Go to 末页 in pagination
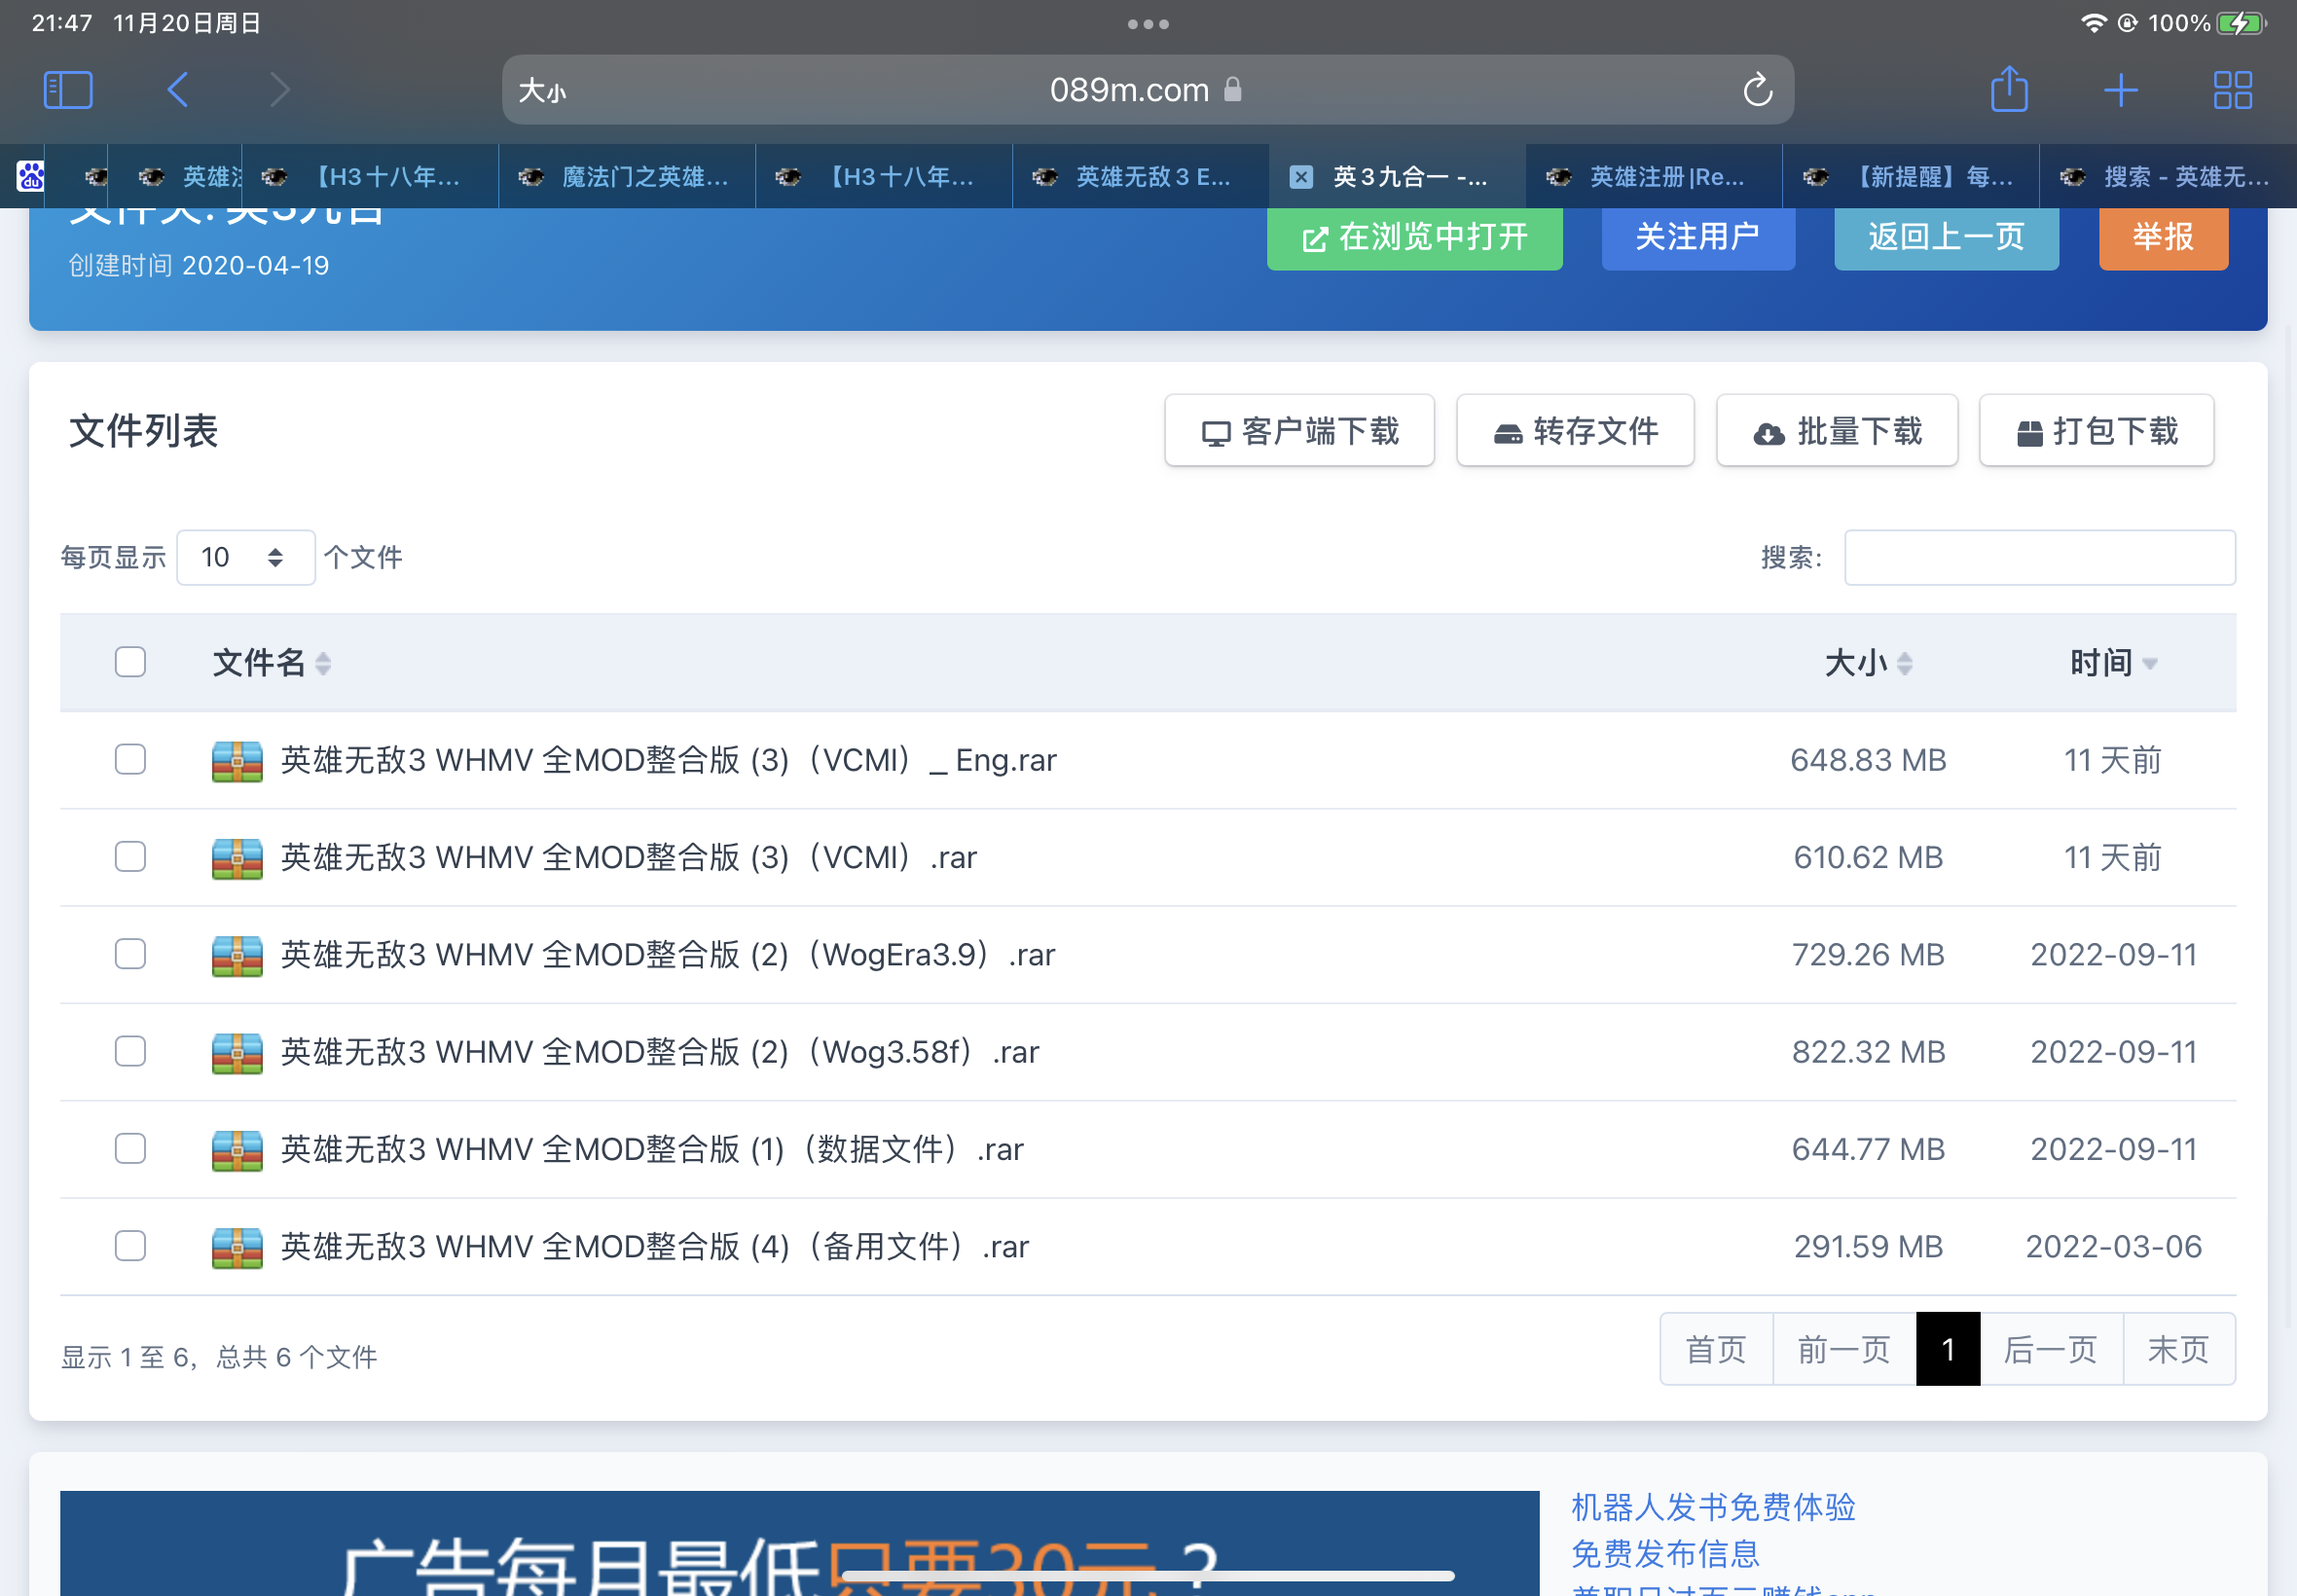 click(x=2179, y=1350)
